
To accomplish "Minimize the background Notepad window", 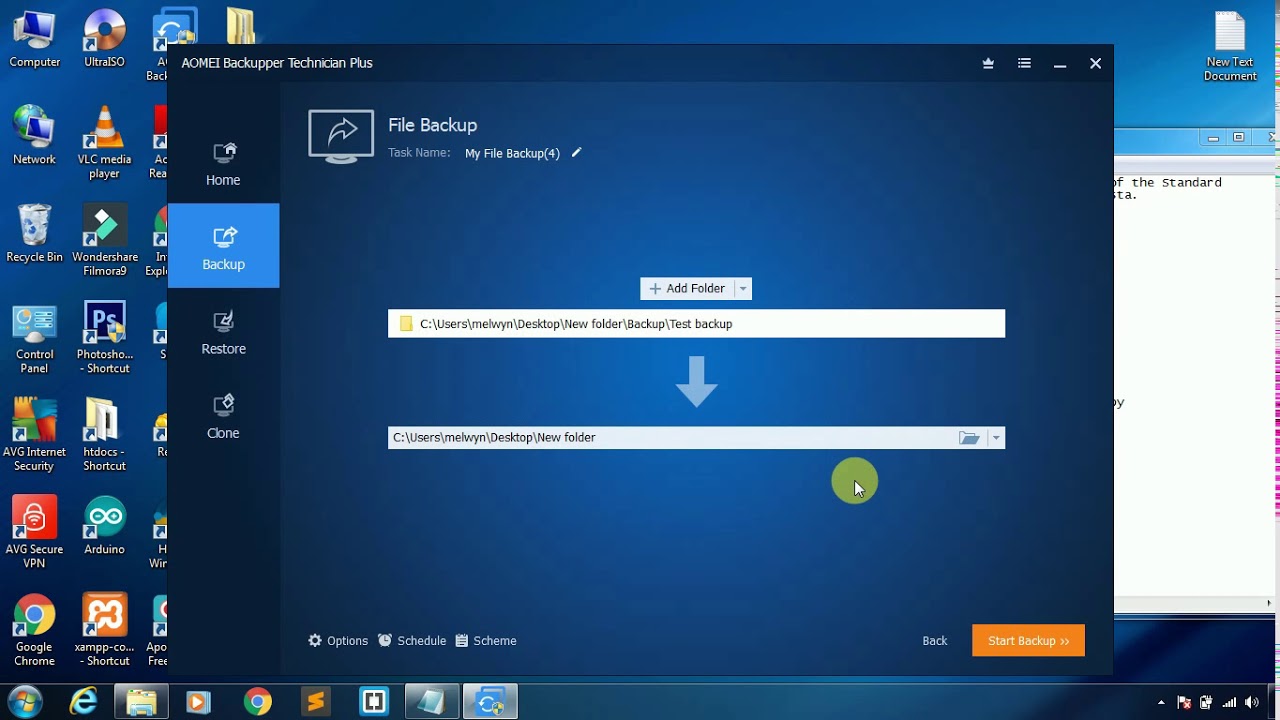I will [x=1213, y=137].
